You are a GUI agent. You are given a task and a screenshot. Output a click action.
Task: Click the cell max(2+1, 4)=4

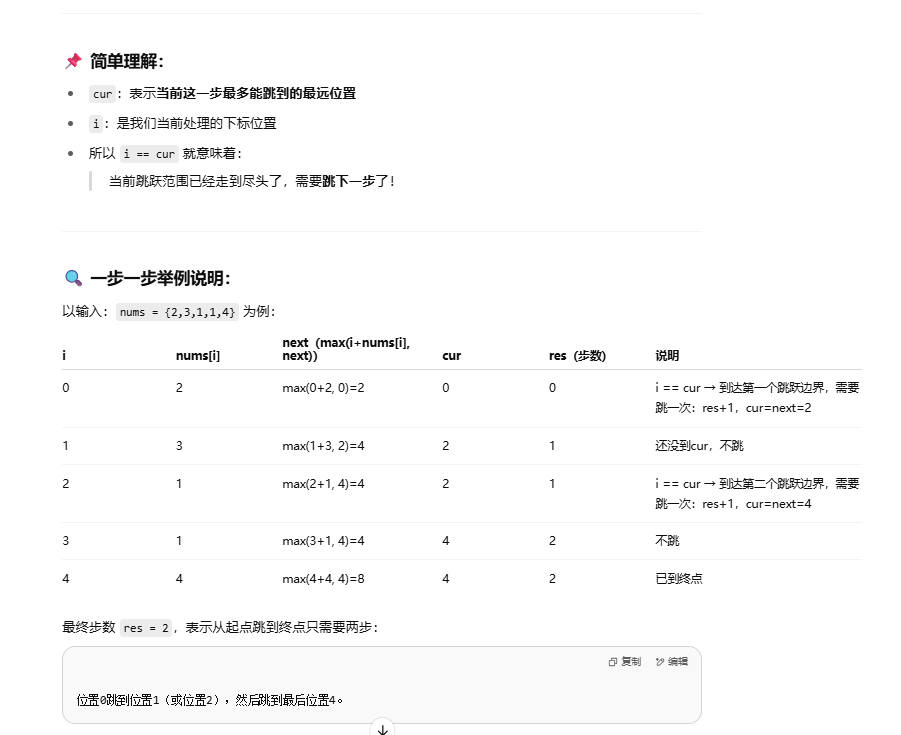(x=324, y=484)
